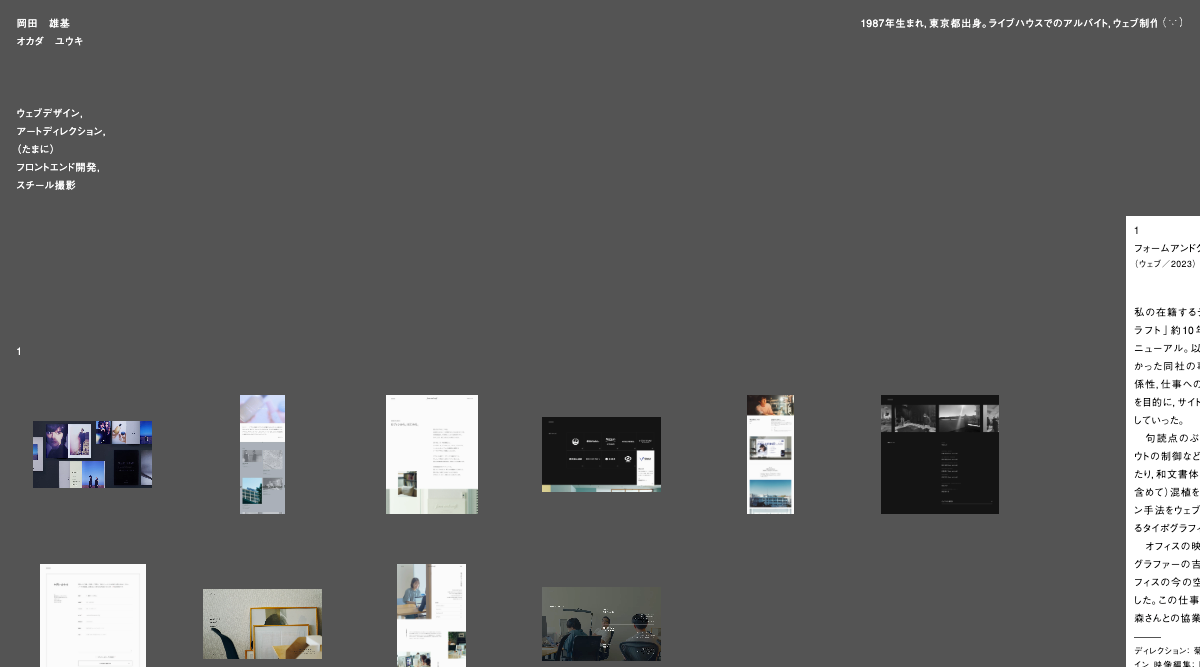Viewport: 1200px width, 667px height.
Task: Click the text (たまに)
Action: click(36, 149)
